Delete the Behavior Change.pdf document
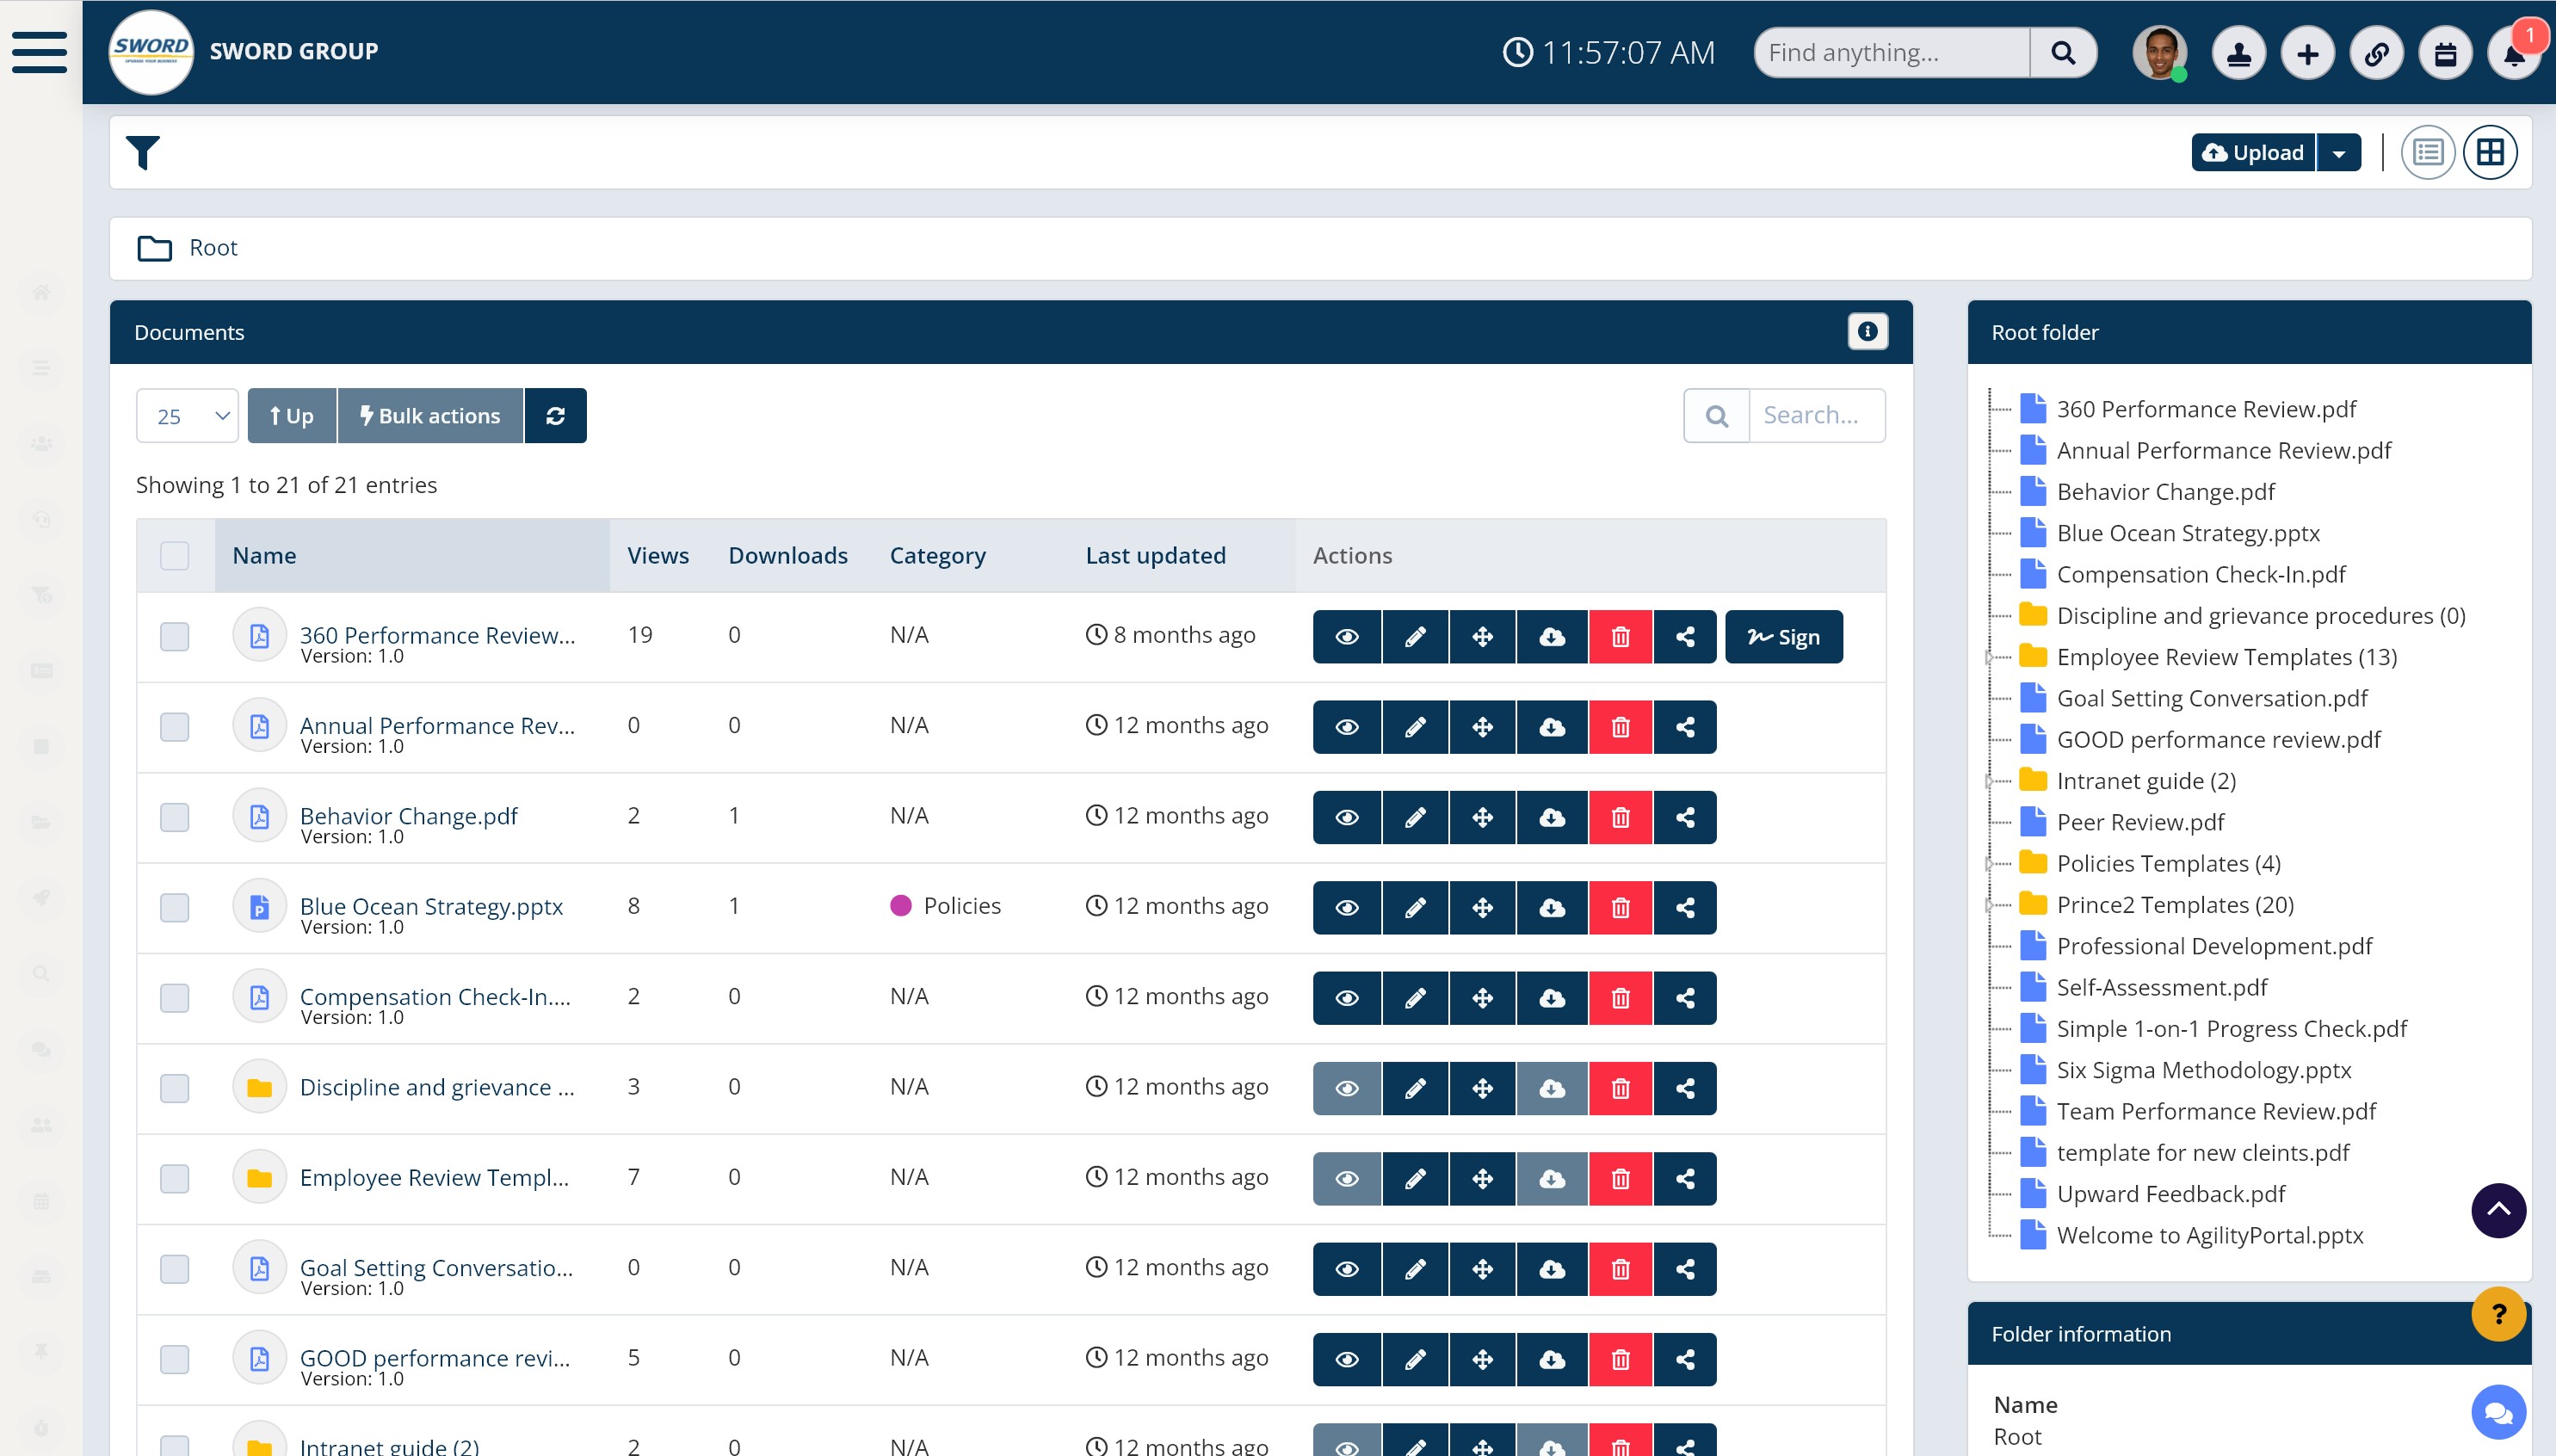The height and width of the screenshot is (1456, 2556). click(x=1620, y=817)
